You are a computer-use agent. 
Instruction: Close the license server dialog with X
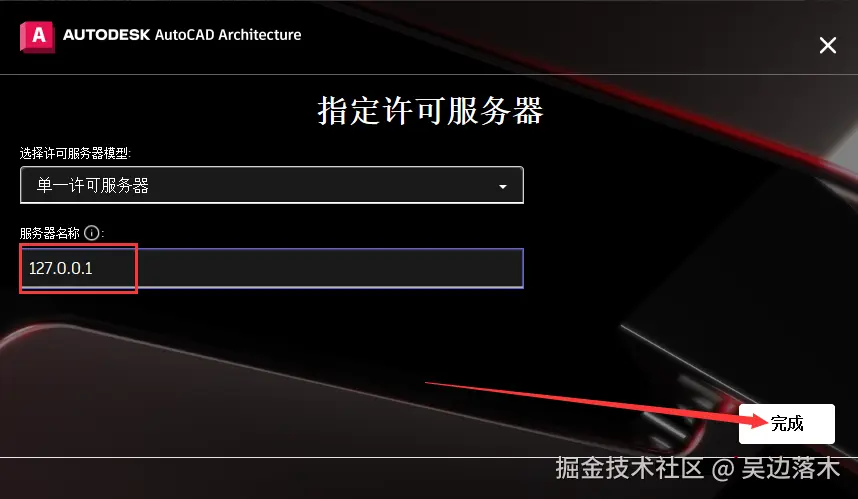828,45
